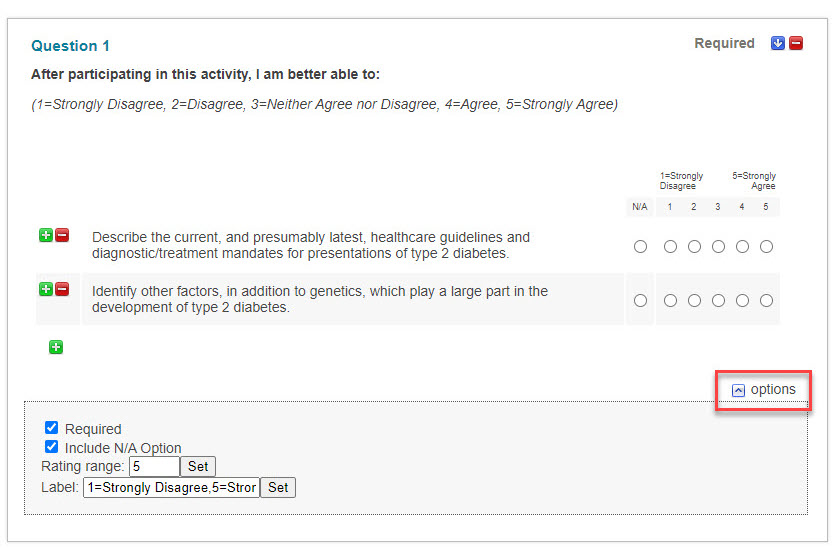This screenshot has height=550, width=834.
Task: Click the blue move-down arrow icon for Question 1
Action: 778,43
